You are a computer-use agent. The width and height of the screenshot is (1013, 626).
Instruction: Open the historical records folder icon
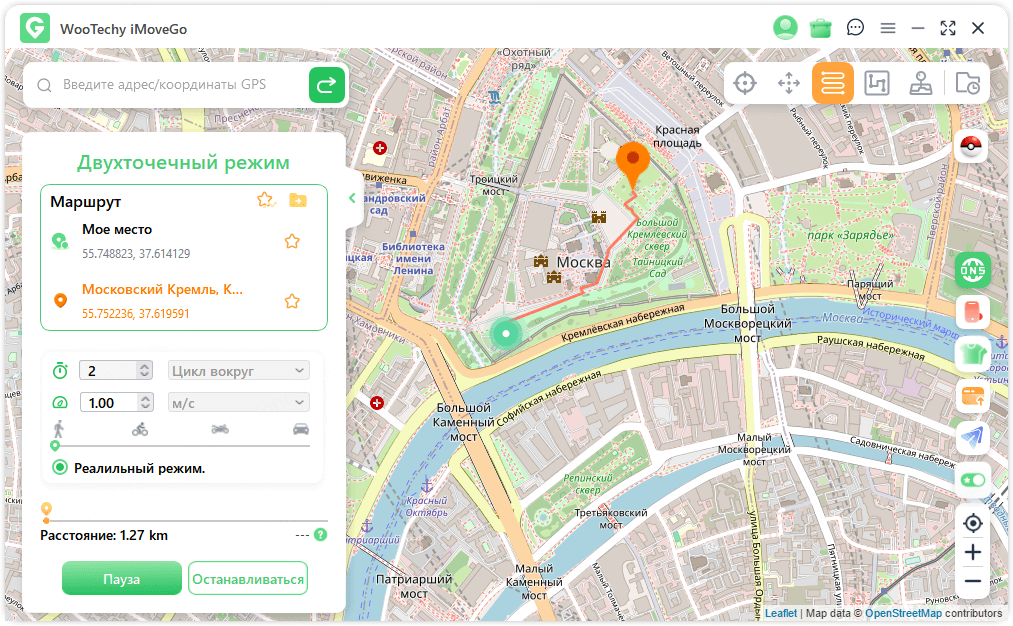(967, 84)
